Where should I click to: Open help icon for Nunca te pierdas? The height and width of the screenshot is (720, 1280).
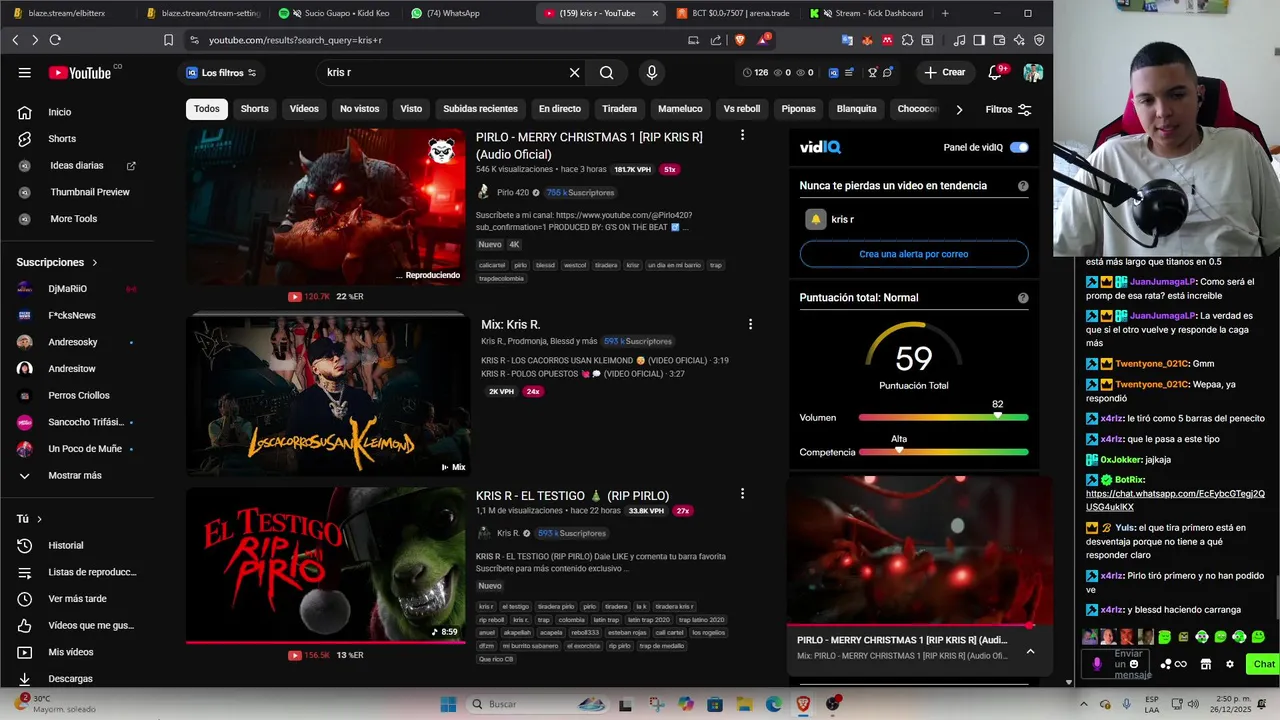coord(1023,186)
